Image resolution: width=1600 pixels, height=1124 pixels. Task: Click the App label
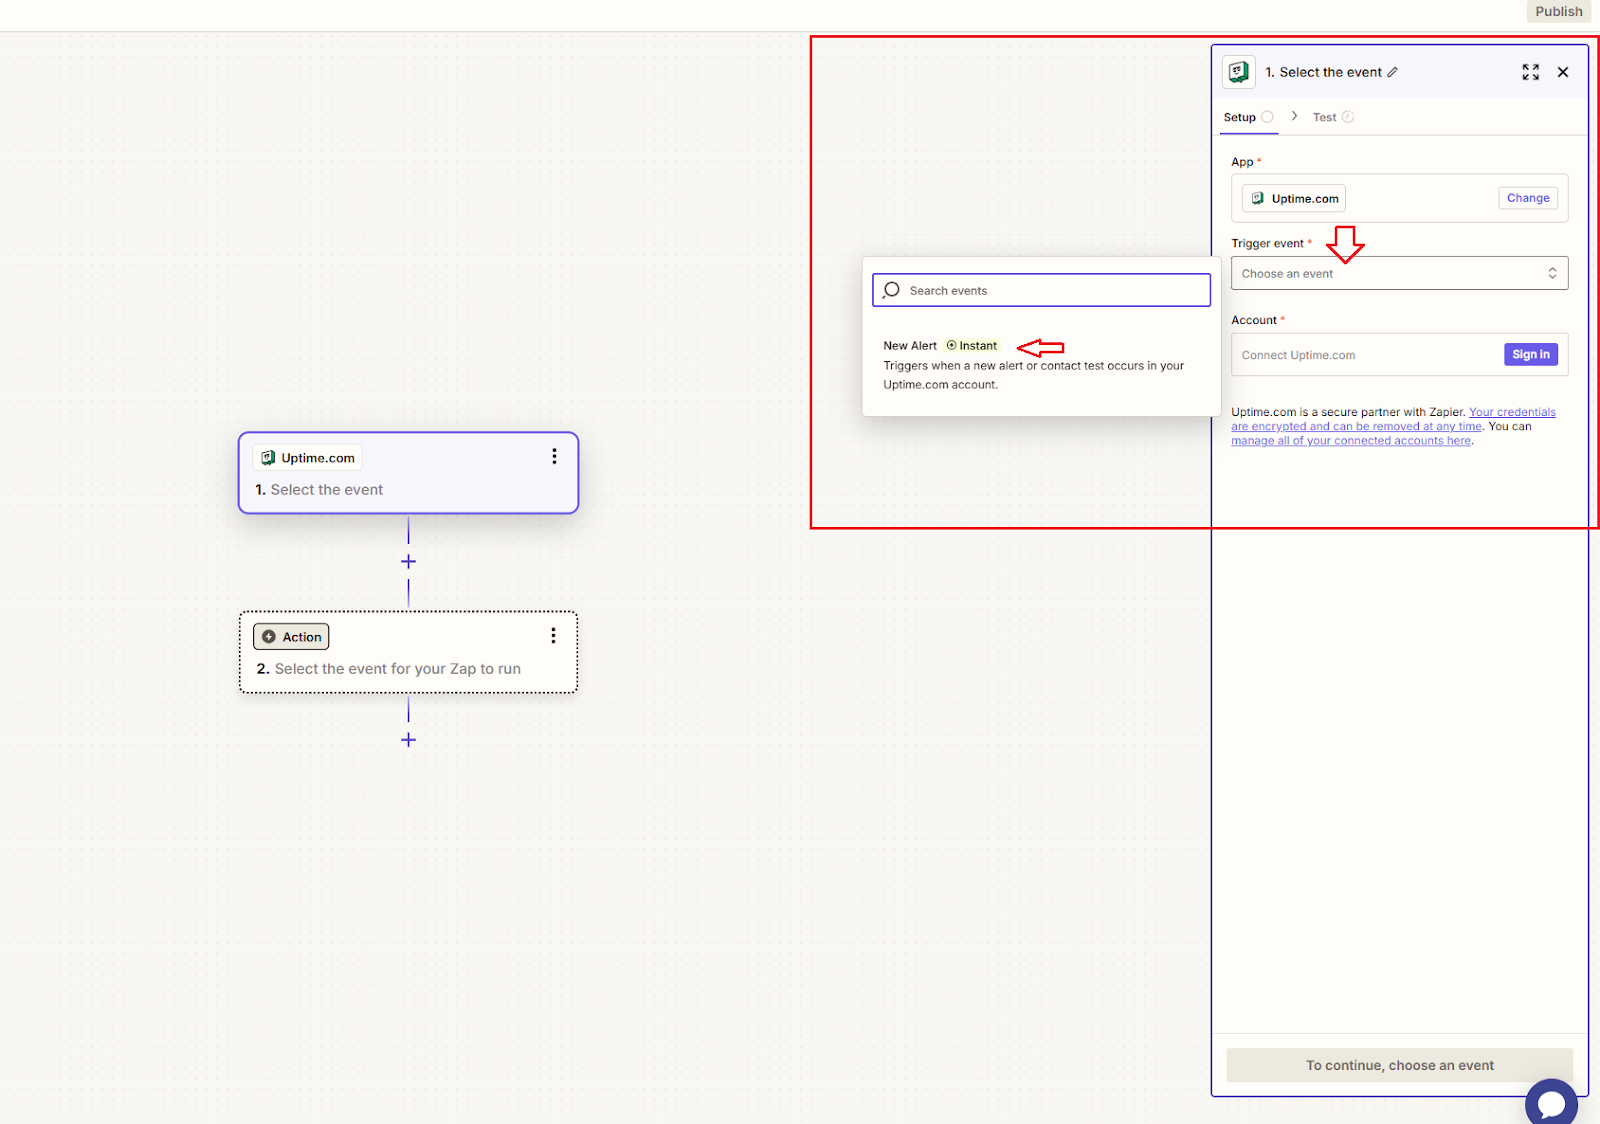click(x=1242, y=162)
